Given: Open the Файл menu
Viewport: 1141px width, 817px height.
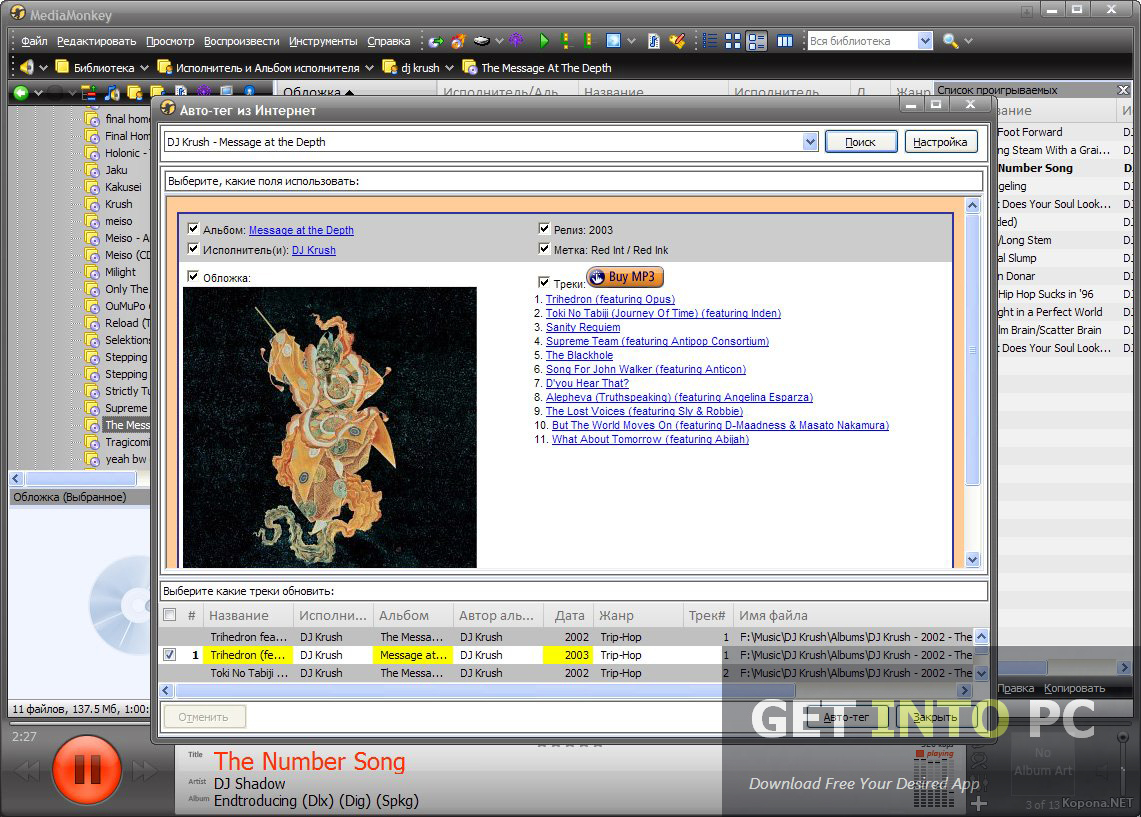Looking at the screenshot, I should [x=34, y=41].
